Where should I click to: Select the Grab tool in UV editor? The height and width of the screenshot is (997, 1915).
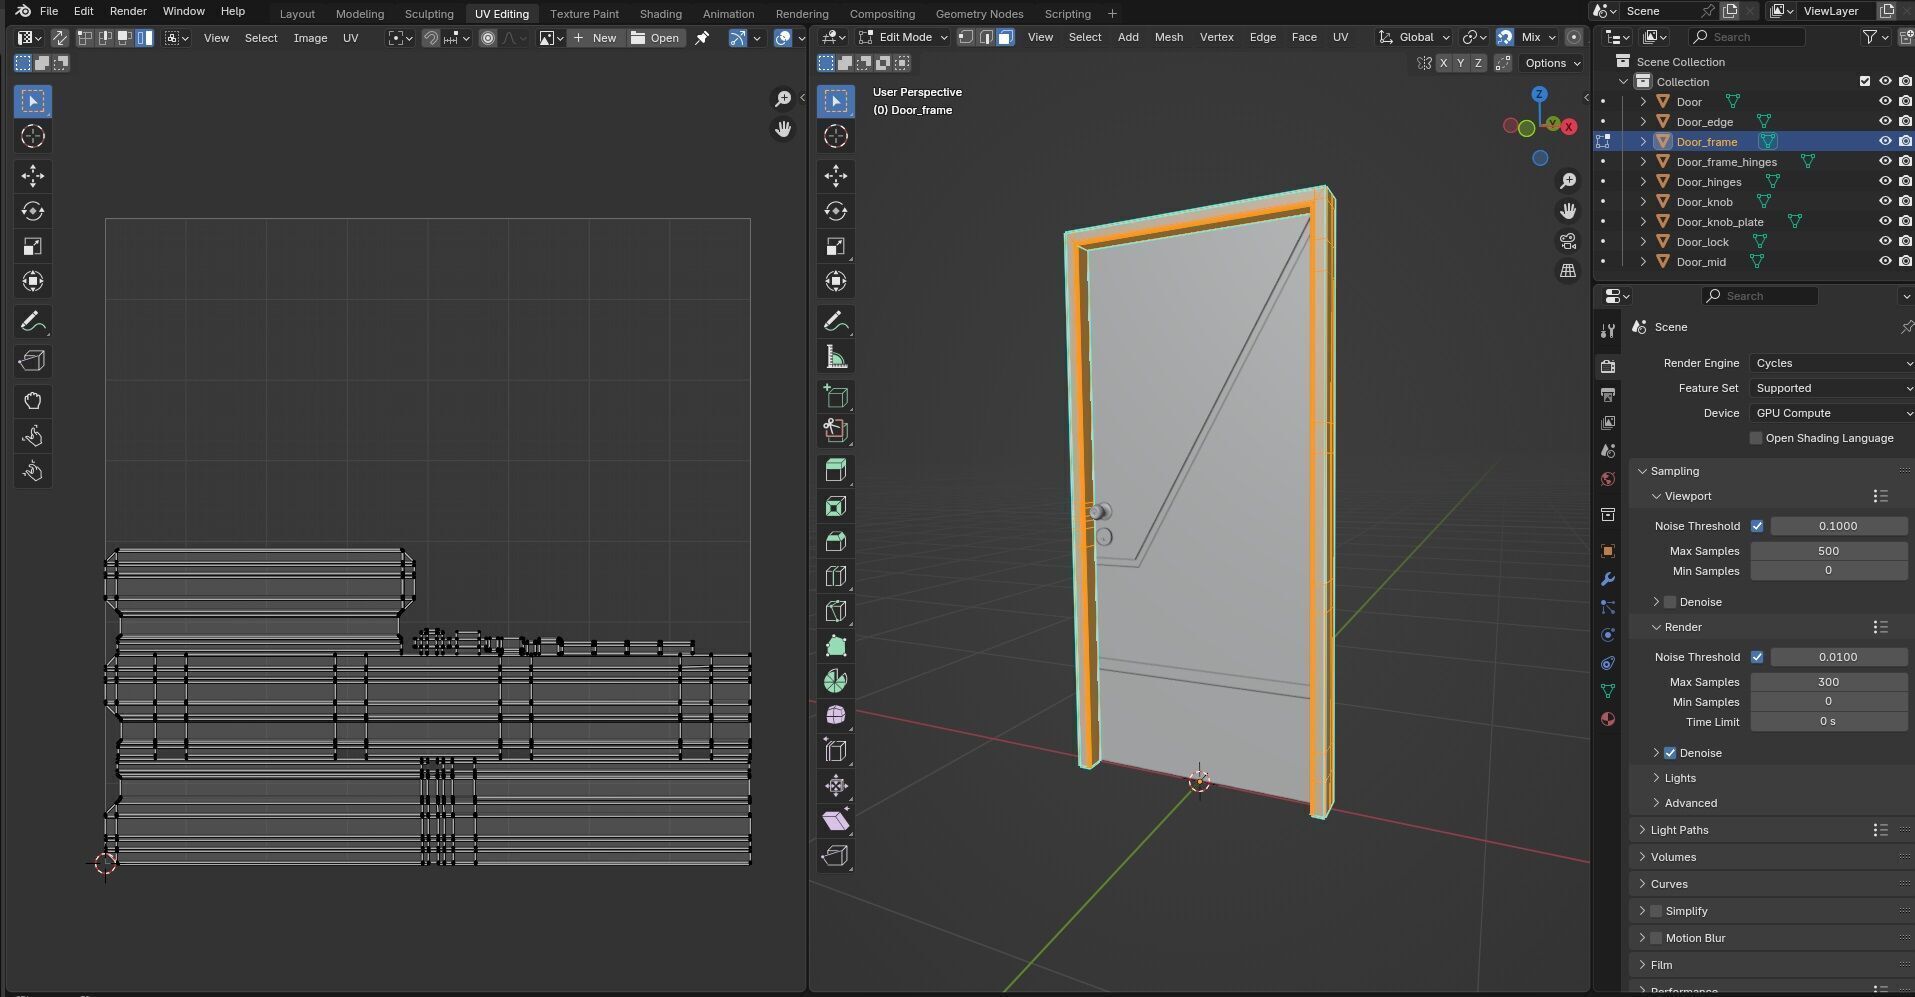click(x=33, y=401)
